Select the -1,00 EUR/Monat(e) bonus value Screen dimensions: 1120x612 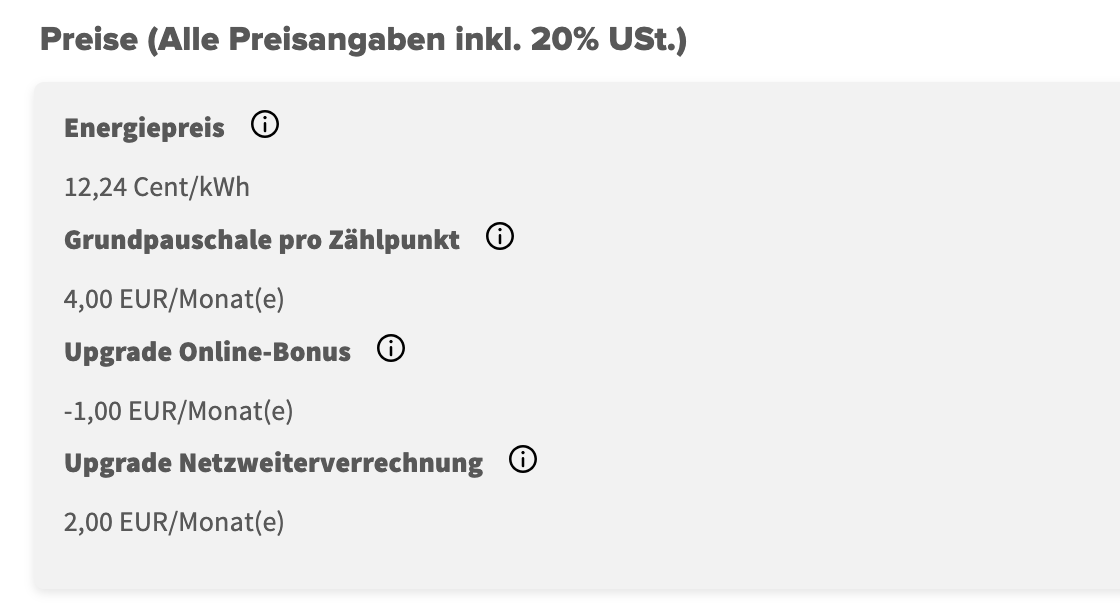(178, 411)
